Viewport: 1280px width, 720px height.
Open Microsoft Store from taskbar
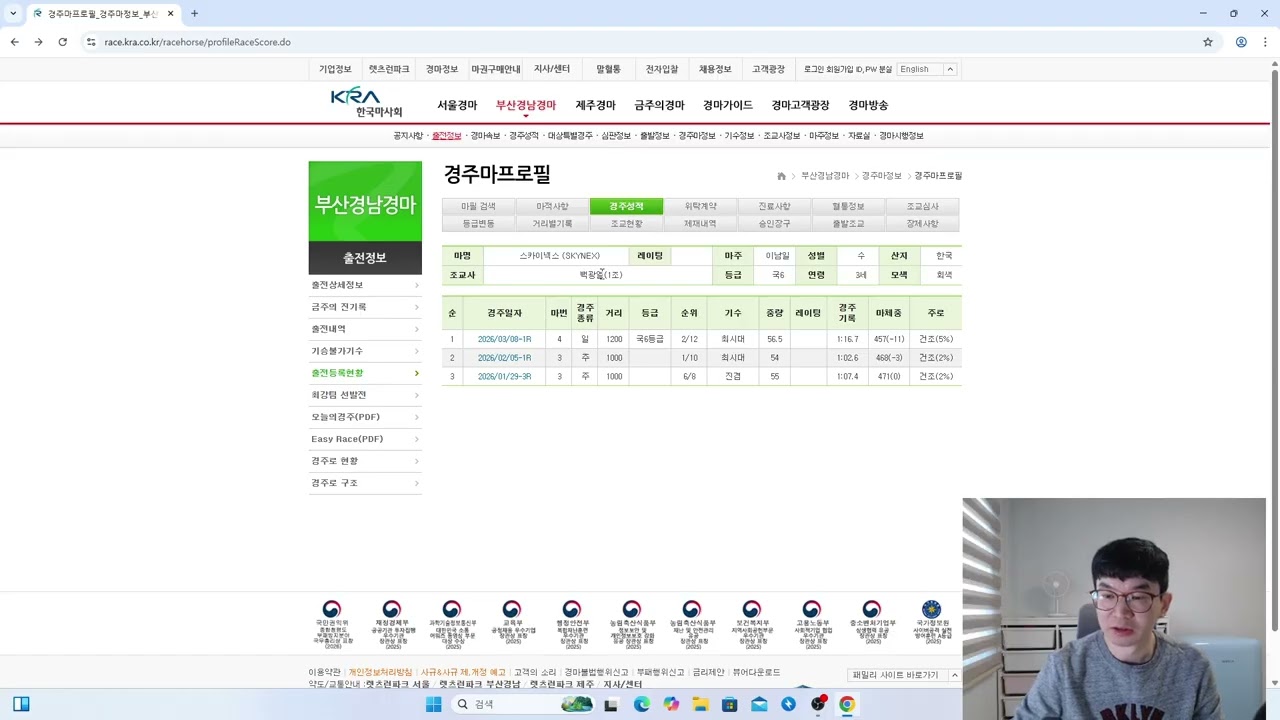click(x=730, y=704)
